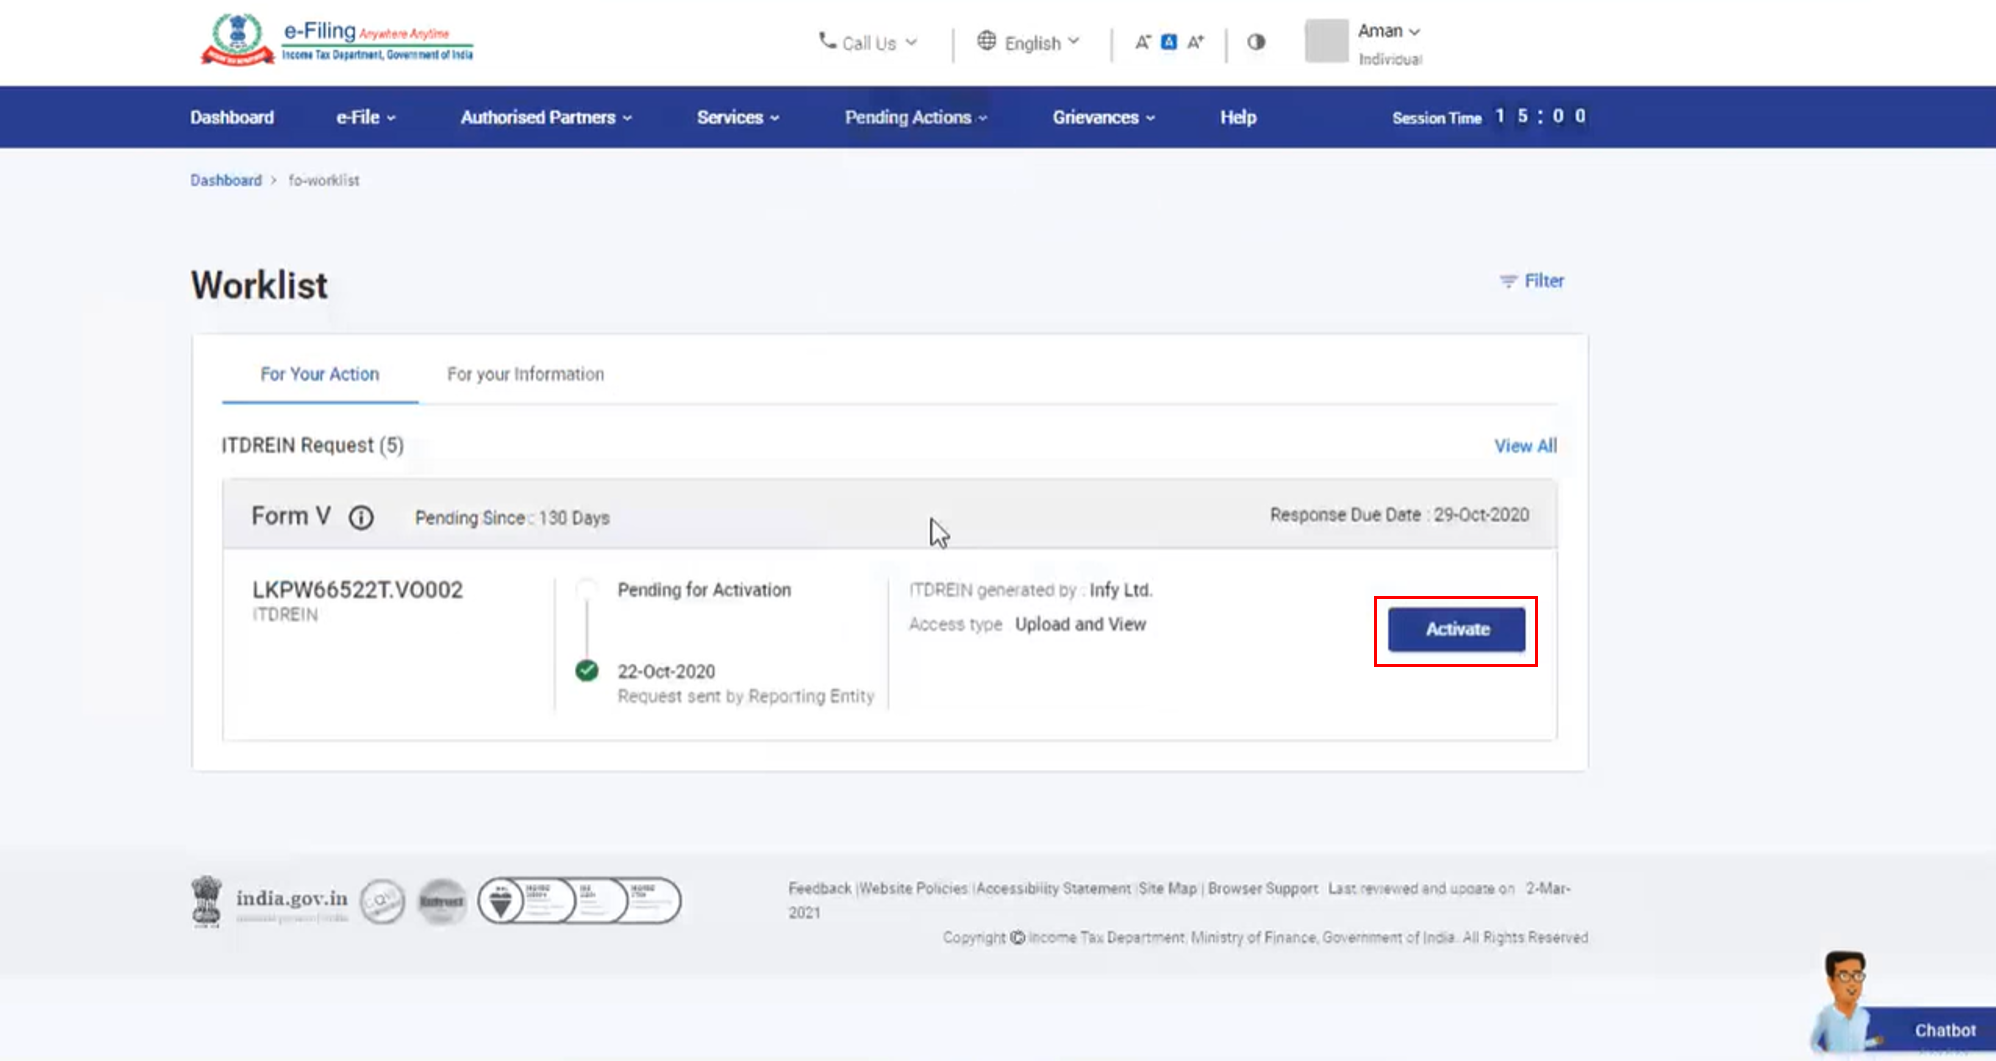Go to Dashboard via the breadcrumb link
Screen dimensions: 1996x1061
coord(226,180)
